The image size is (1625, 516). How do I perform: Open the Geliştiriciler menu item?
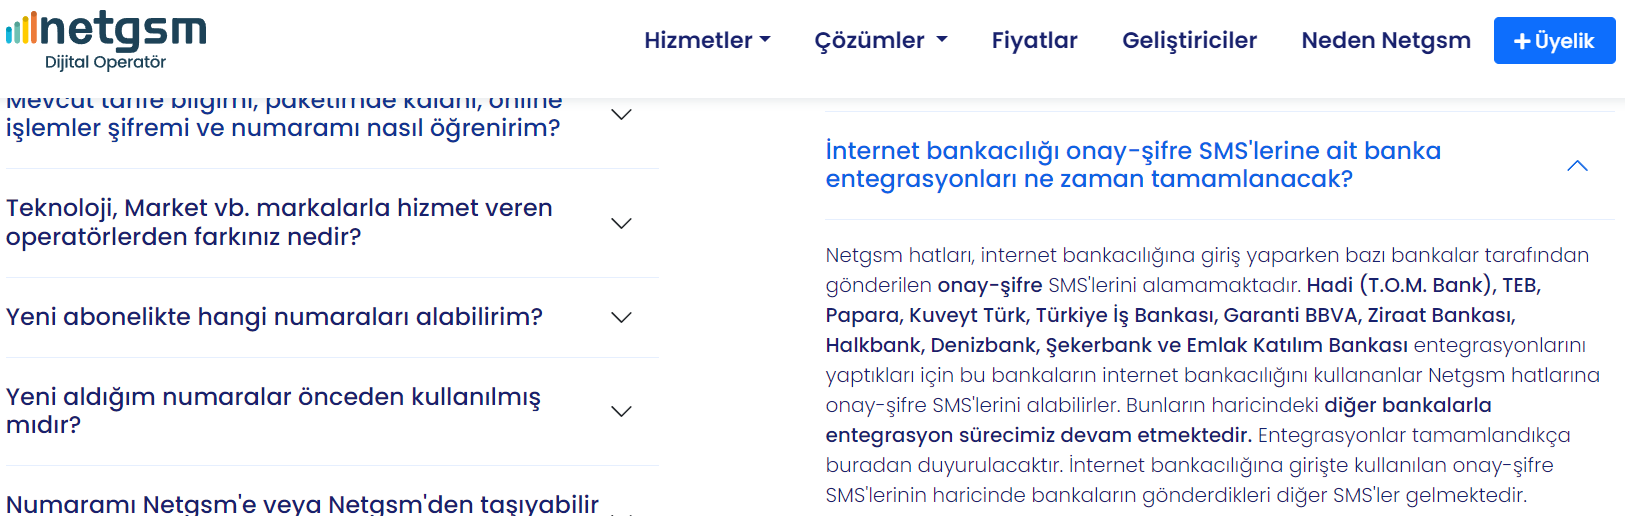[1189, 41]
